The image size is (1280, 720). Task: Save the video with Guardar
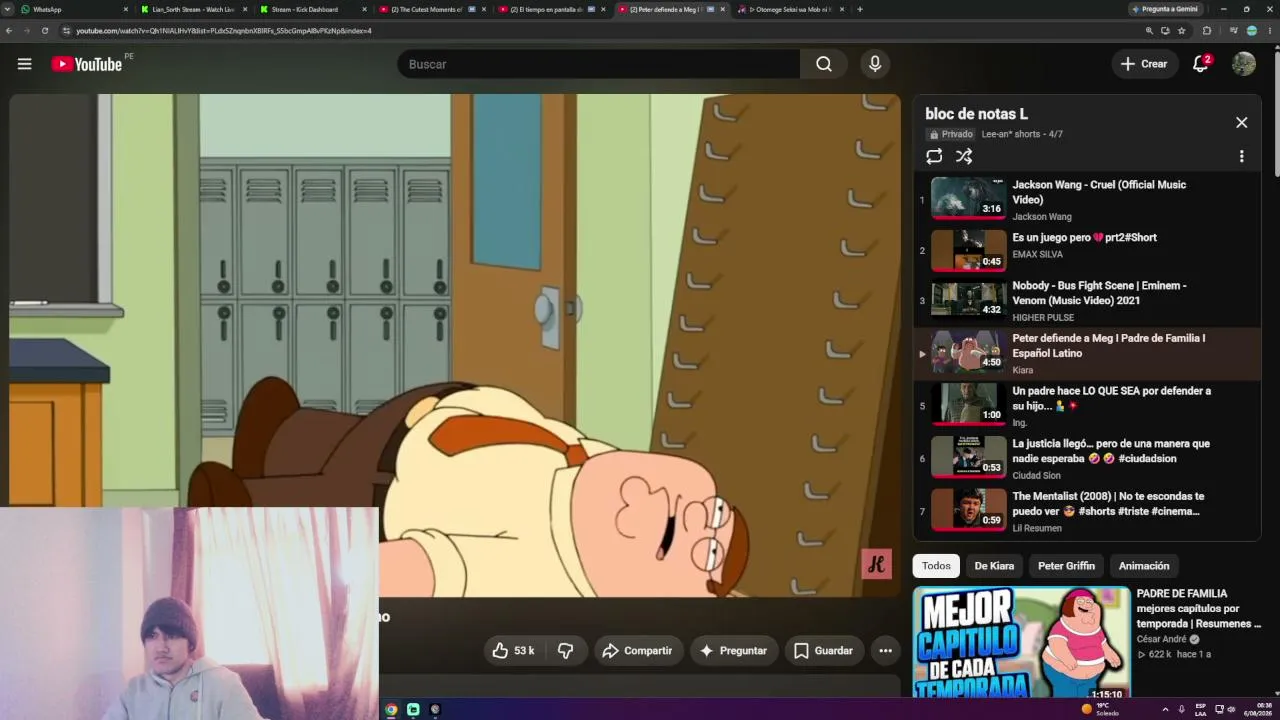click(823, 651)
